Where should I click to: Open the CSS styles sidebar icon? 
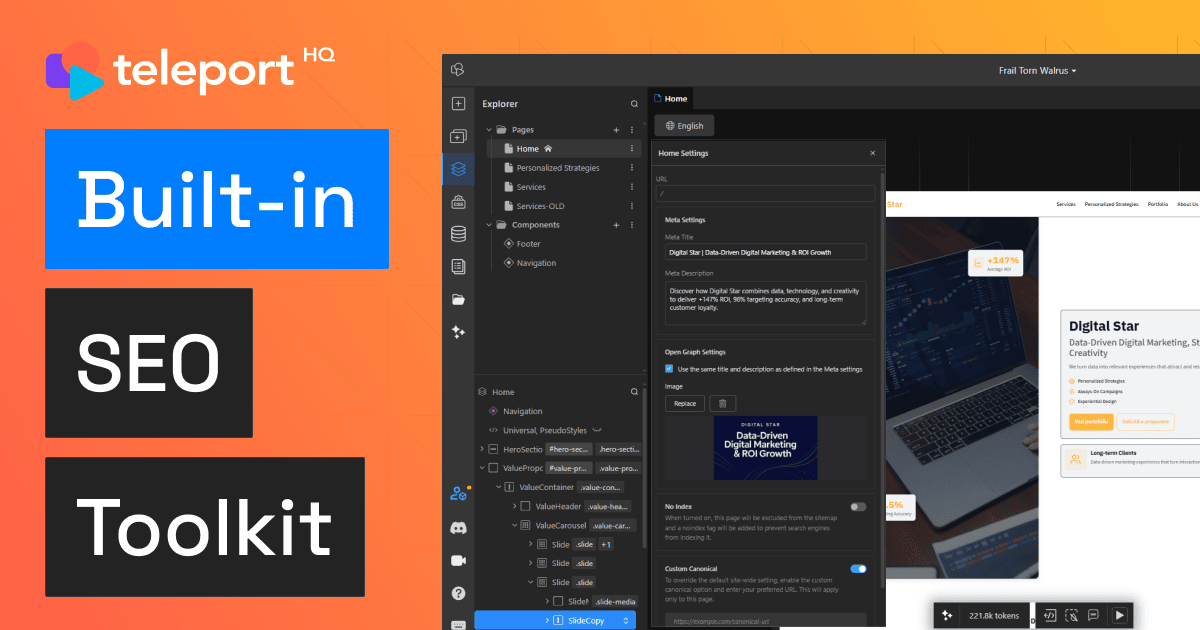[458, 202]
